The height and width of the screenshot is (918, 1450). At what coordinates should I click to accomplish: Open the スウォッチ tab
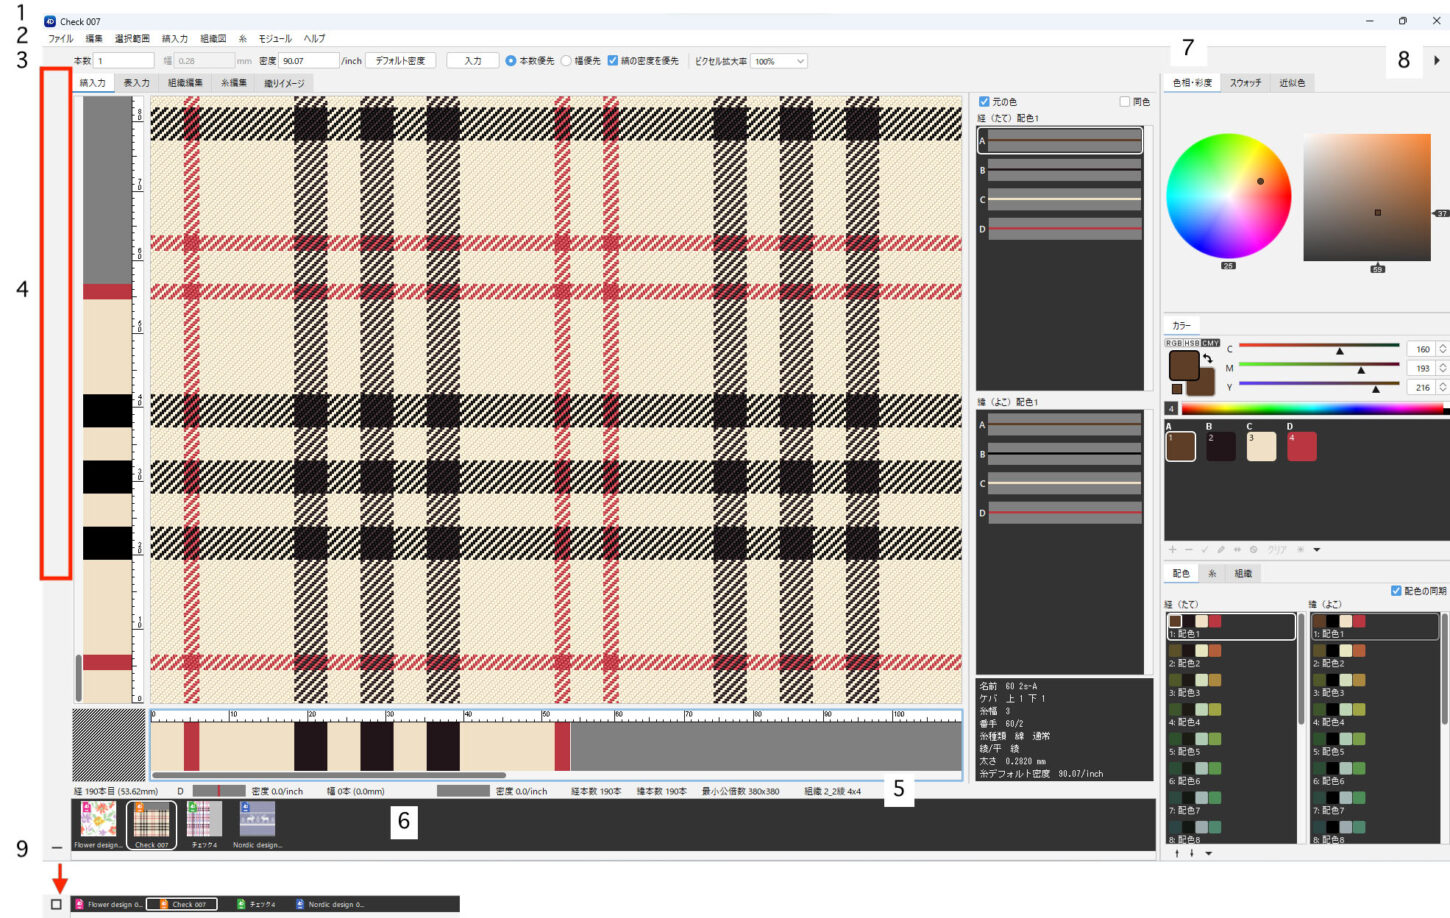pos(1245,83)
